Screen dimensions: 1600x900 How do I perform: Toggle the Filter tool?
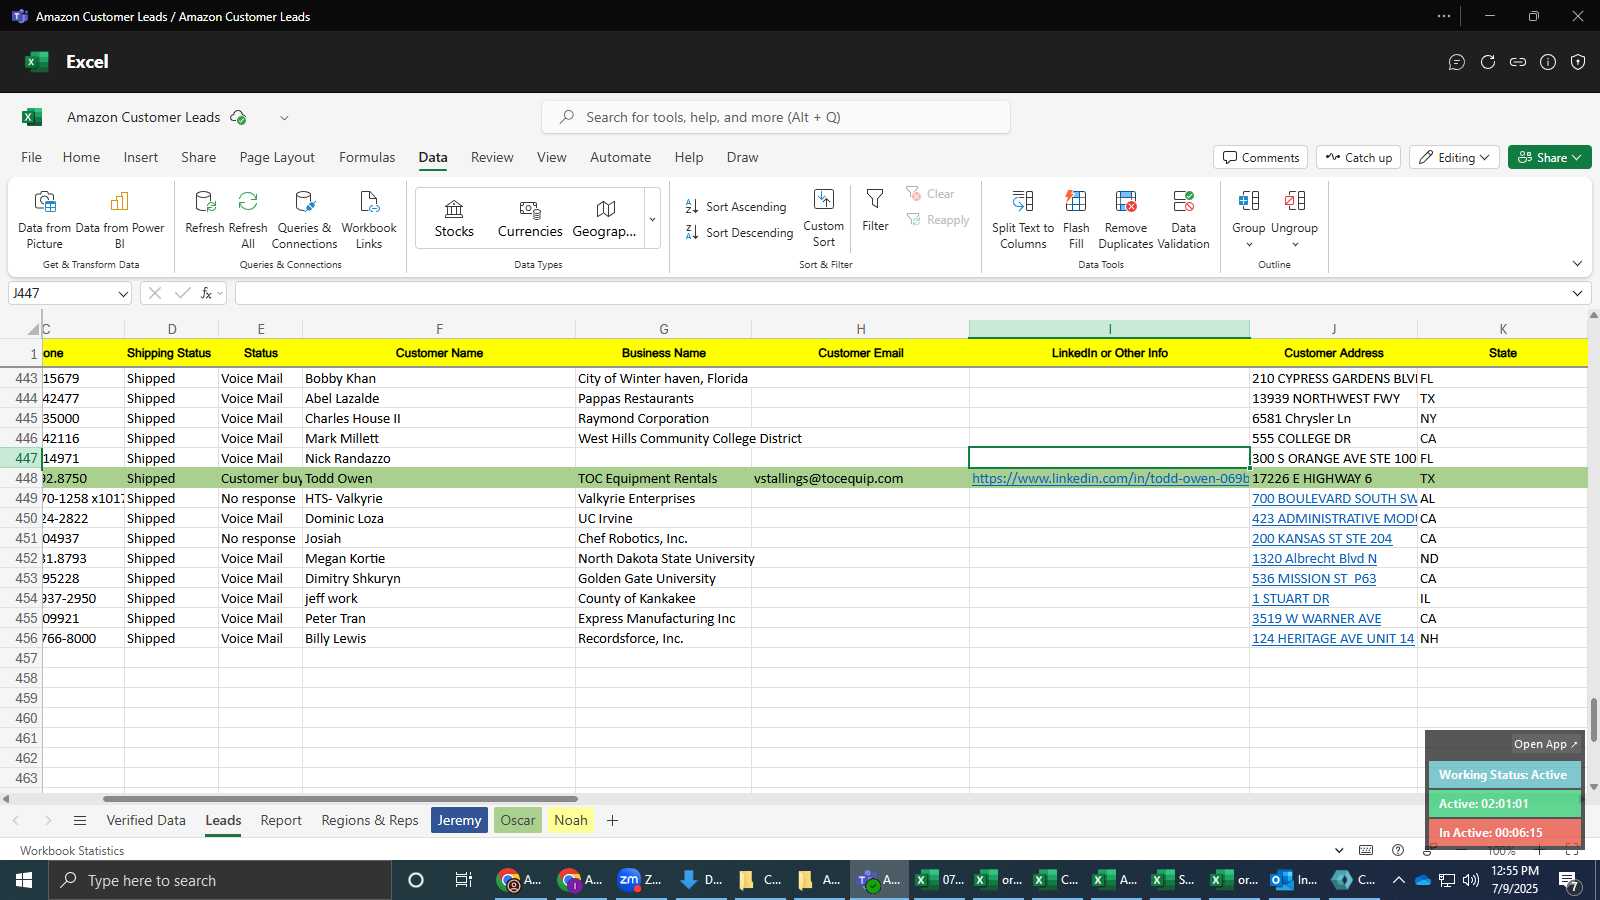pos(875,211)
